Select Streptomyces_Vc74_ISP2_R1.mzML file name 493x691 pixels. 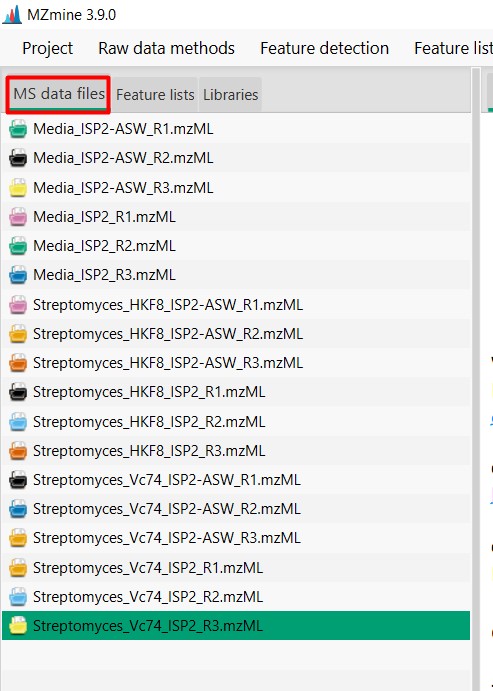pyautogui.click(x=148, y=568)
